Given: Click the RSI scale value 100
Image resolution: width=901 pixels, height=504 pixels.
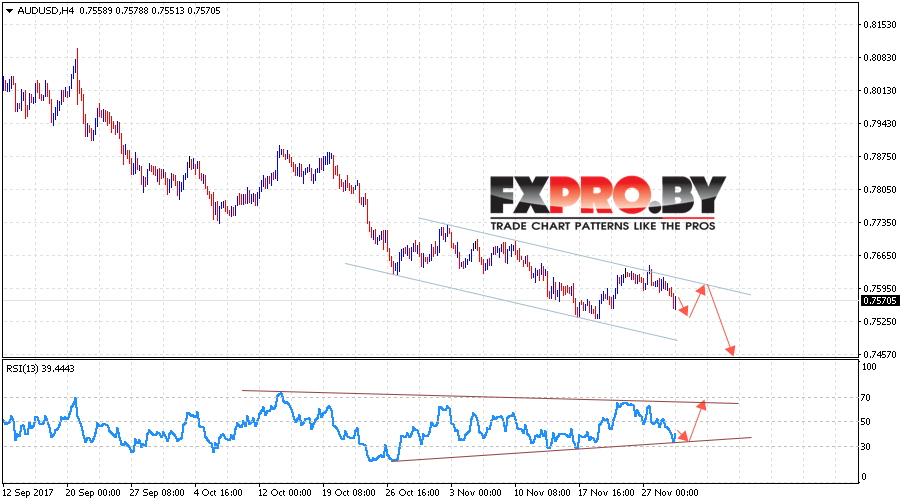Looking at the screenshot, I should pyautogui.click(x=869, y=367).
